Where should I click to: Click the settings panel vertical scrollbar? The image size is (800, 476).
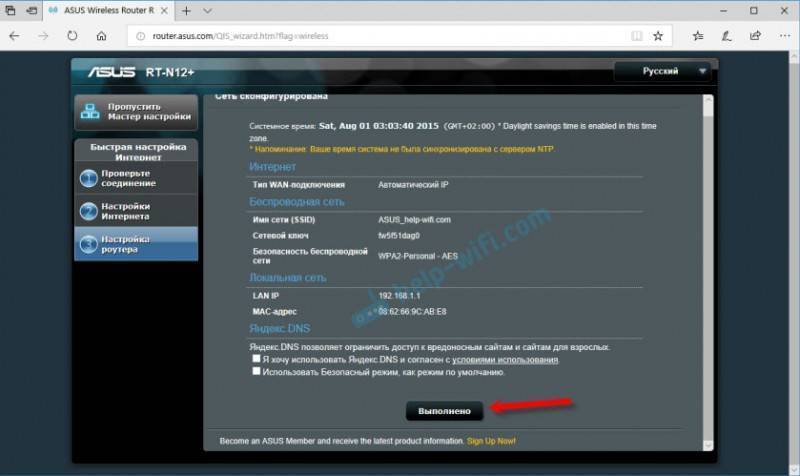pyautogui.click(x=708, y=272)
